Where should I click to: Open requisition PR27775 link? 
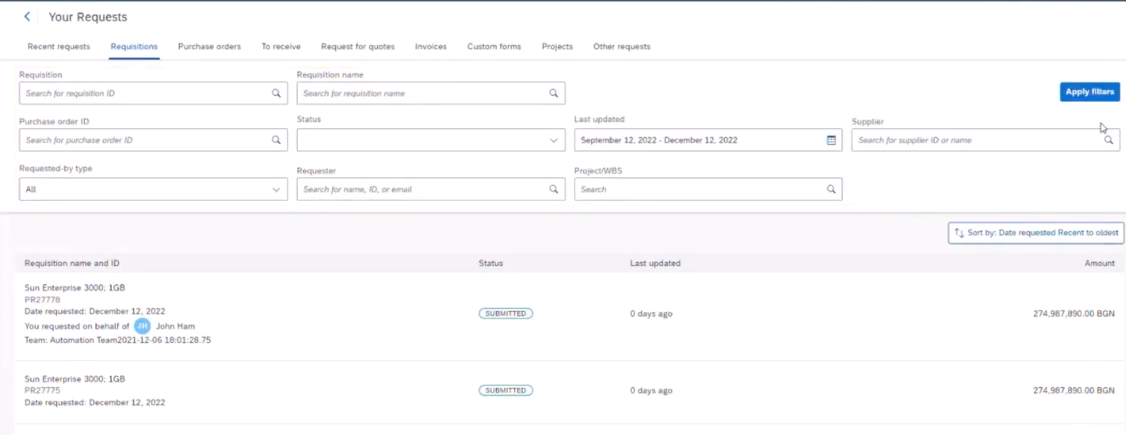pos(42,390)
